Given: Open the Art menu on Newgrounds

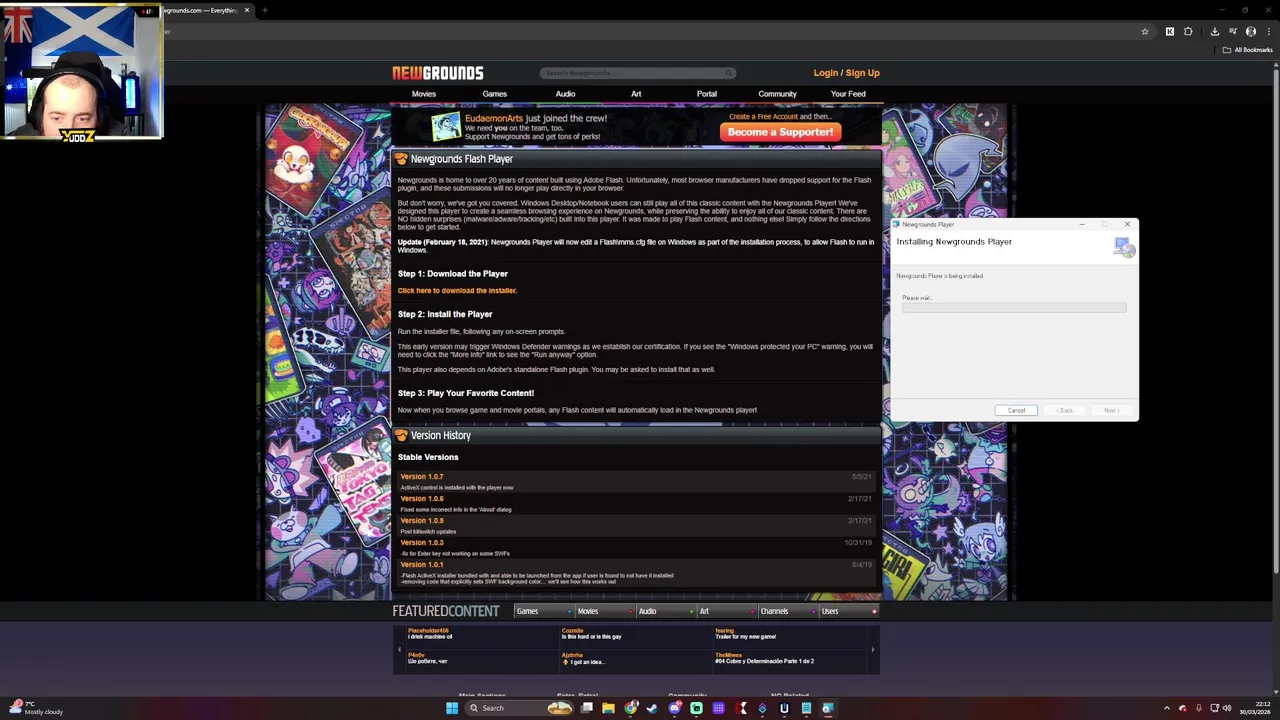Looking at the screenshot, I should click(x=636, y=94).
